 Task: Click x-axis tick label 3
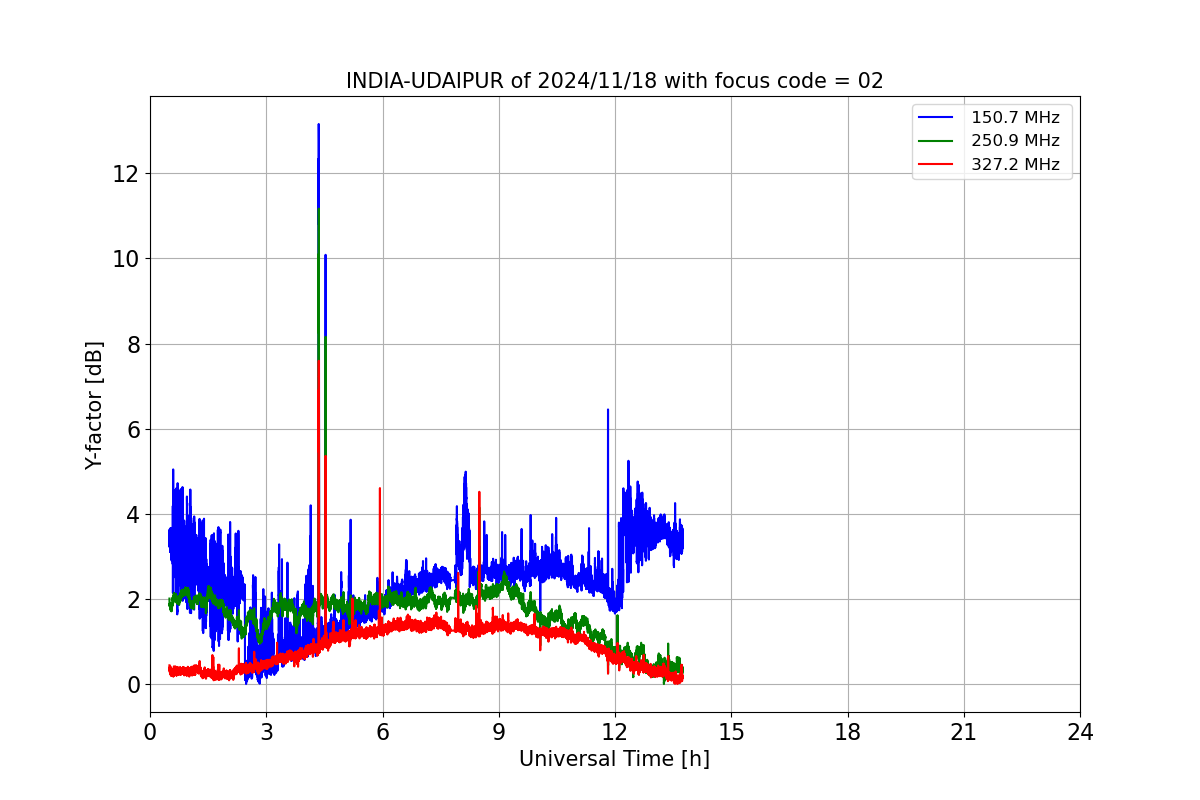266,732
